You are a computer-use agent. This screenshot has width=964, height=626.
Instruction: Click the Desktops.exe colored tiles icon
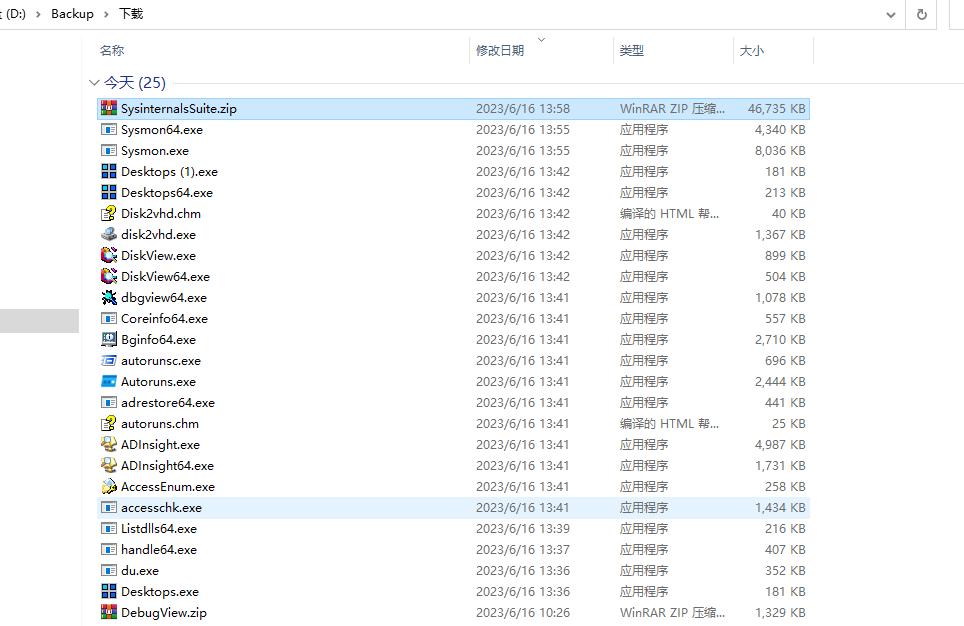(107, 591)
